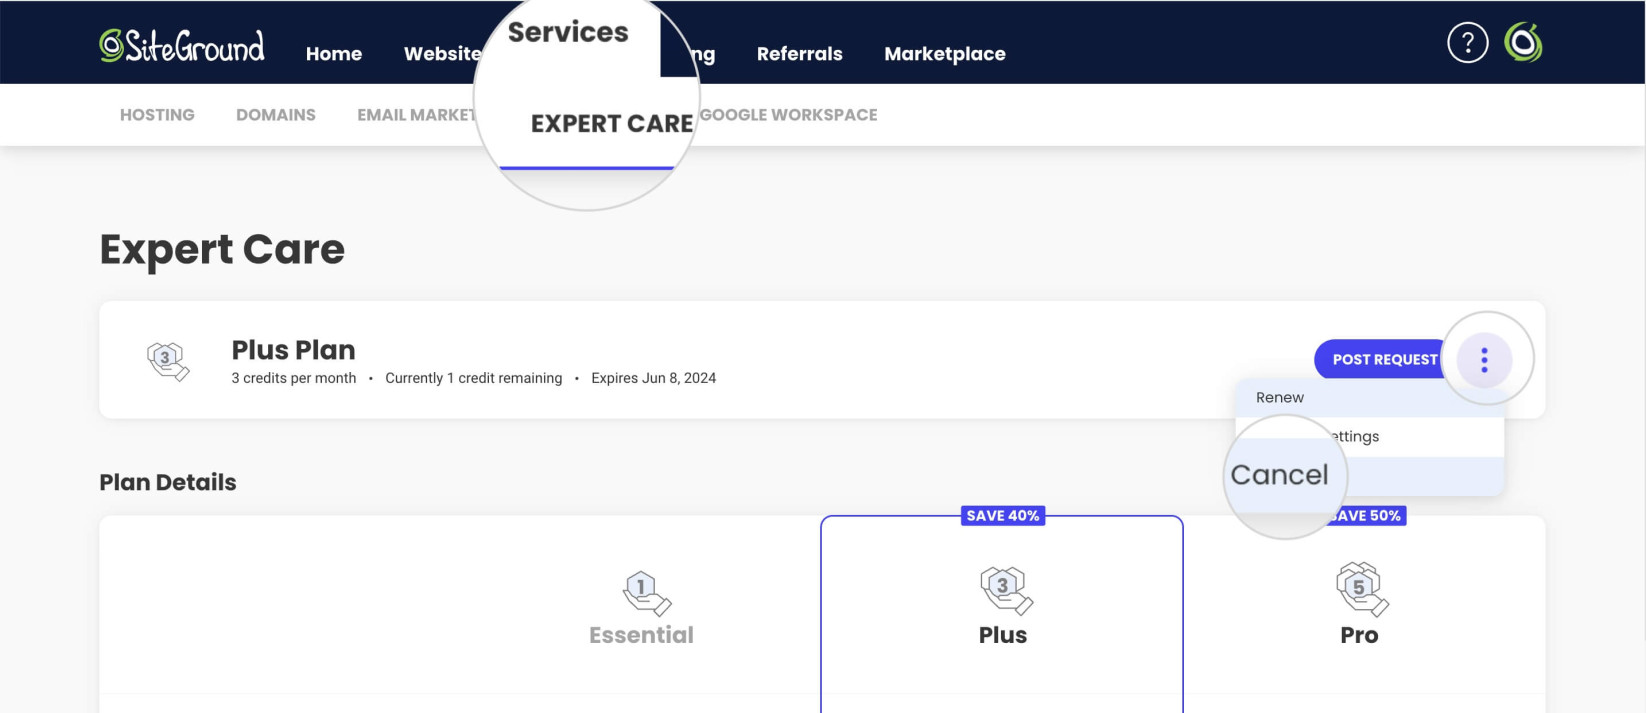Click the Plus Plan credits icon
The width and height of the screenshot is (1646, 713).
168,361
